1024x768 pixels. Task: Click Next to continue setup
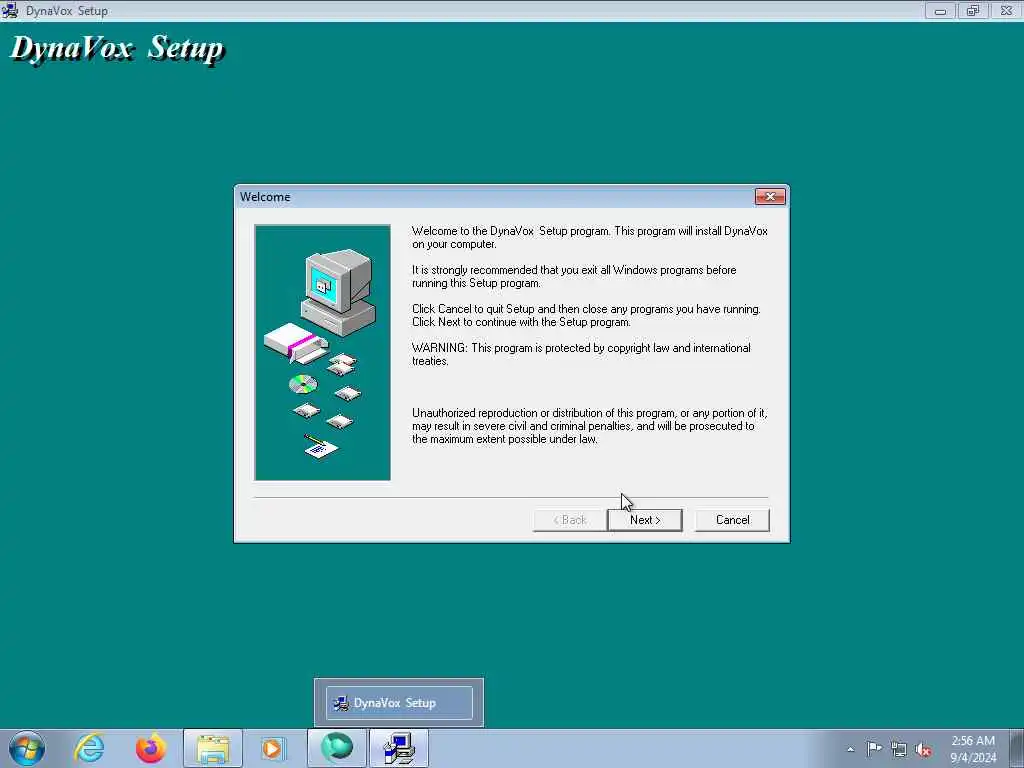(x=645, y=520)
